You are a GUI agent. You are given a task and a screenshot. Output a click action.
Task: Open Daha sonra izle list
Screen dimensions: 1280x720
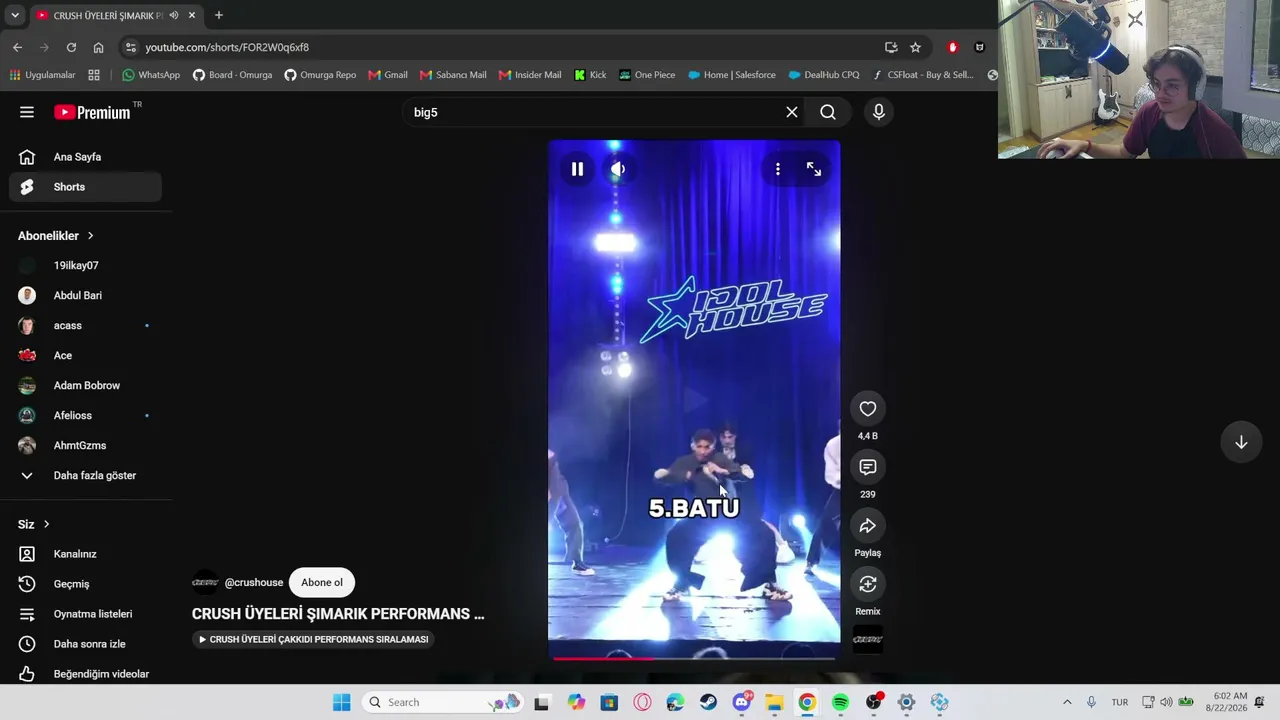[85, 644]
